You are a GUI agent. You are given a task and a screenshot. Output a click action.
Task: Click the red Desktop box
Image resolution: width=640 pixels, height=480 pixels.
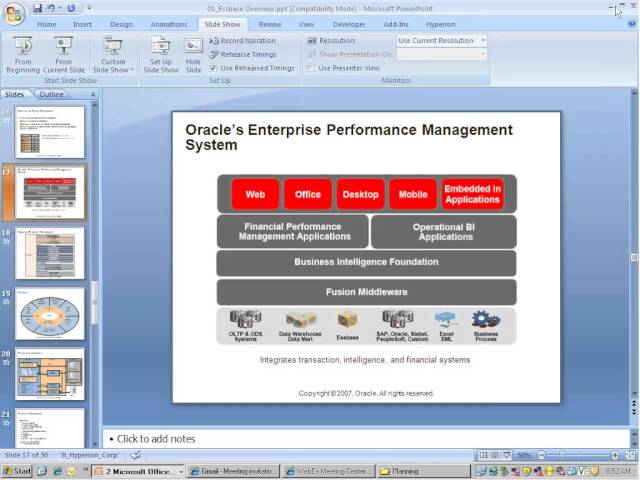(x=360, y=194)
